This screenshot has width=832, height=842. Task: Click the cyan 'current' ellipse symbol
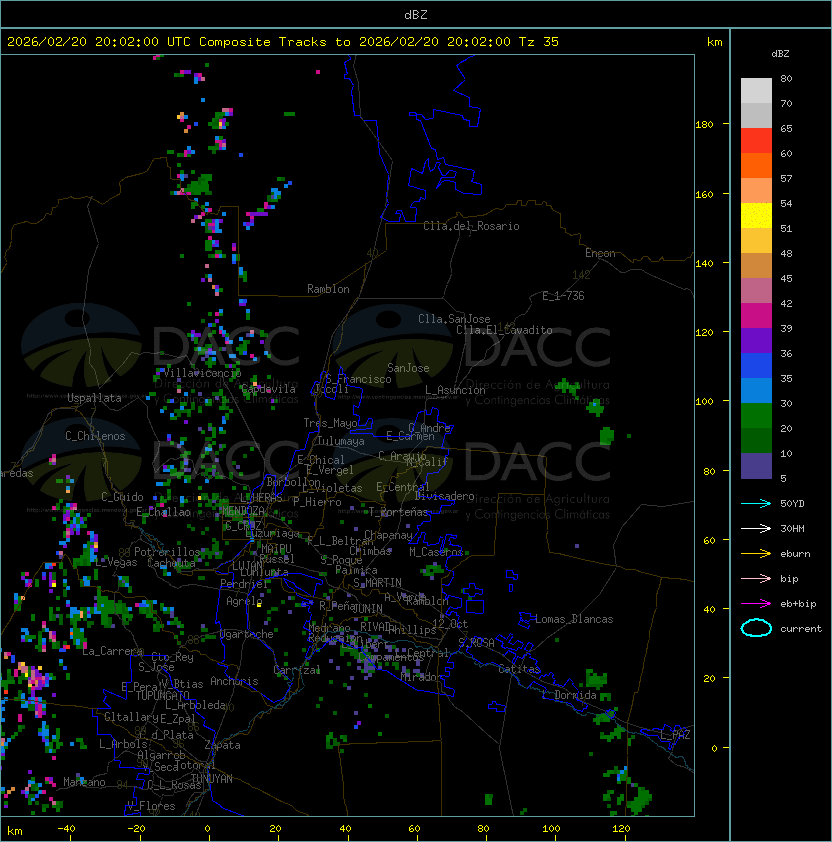(756, 628)
